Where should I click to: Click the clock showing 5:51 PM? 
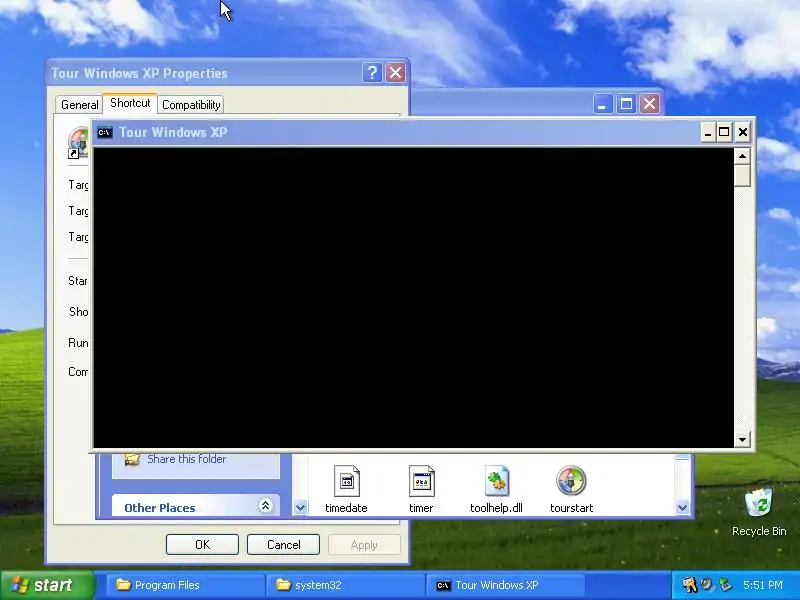763,585
